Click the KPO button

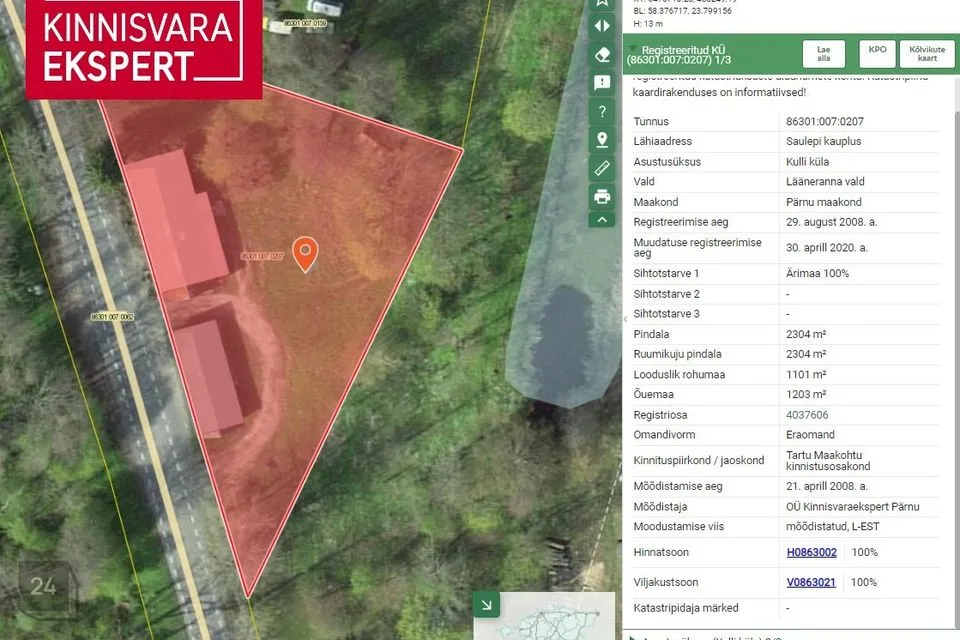coord(877,50)
